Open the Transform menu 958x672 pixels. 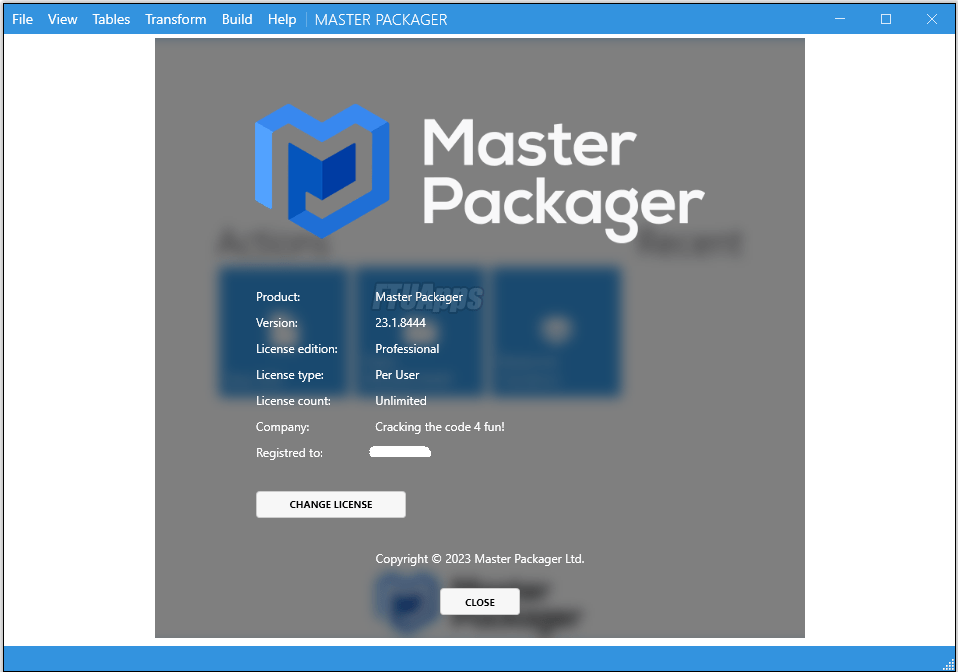point(175,20)
